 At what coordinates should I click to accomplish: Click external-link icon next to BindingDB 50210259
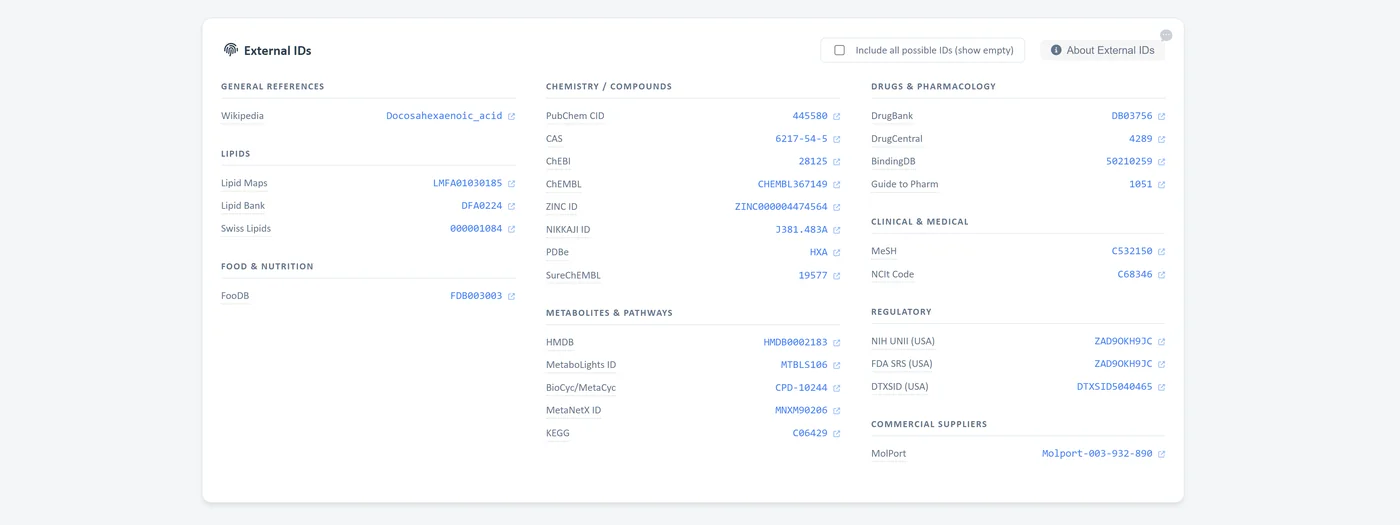coord(1161,162)
